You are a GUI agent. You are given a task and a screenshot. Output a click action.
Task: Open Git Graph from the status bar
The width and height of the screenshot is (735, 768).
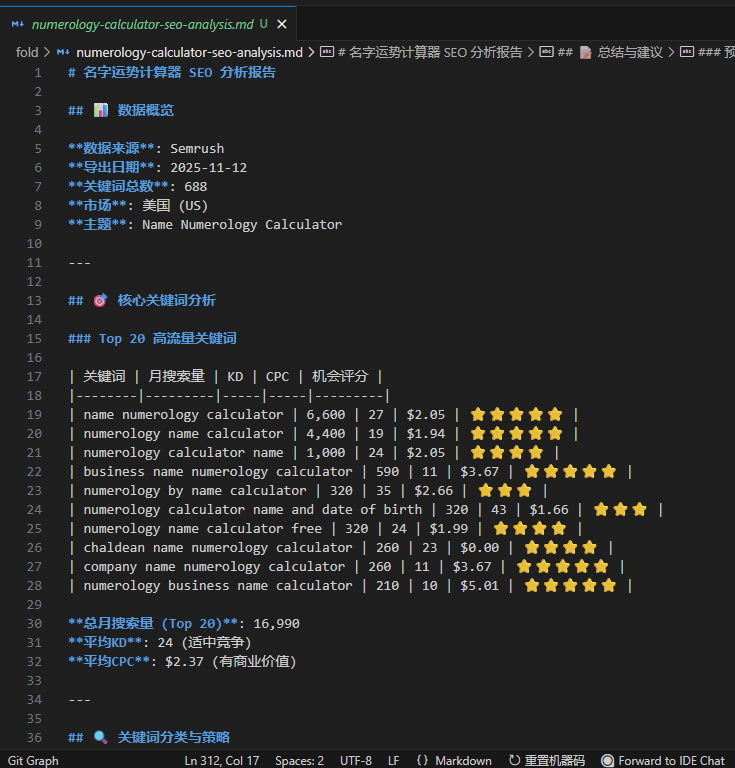tap(33, 760)
